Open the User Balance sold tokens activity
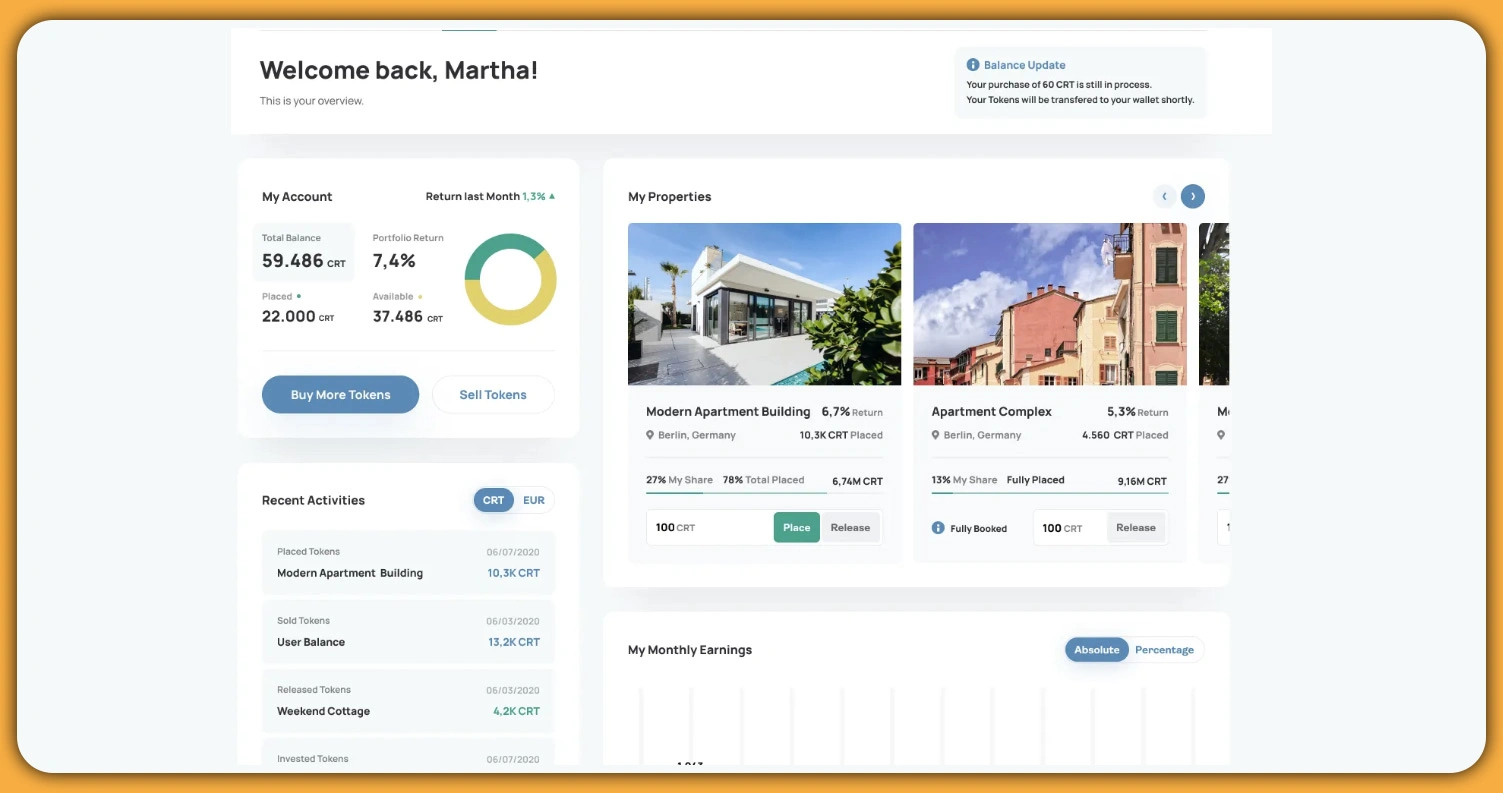The width and height of the screenshot is (1503, 793). tap(408, 632)
